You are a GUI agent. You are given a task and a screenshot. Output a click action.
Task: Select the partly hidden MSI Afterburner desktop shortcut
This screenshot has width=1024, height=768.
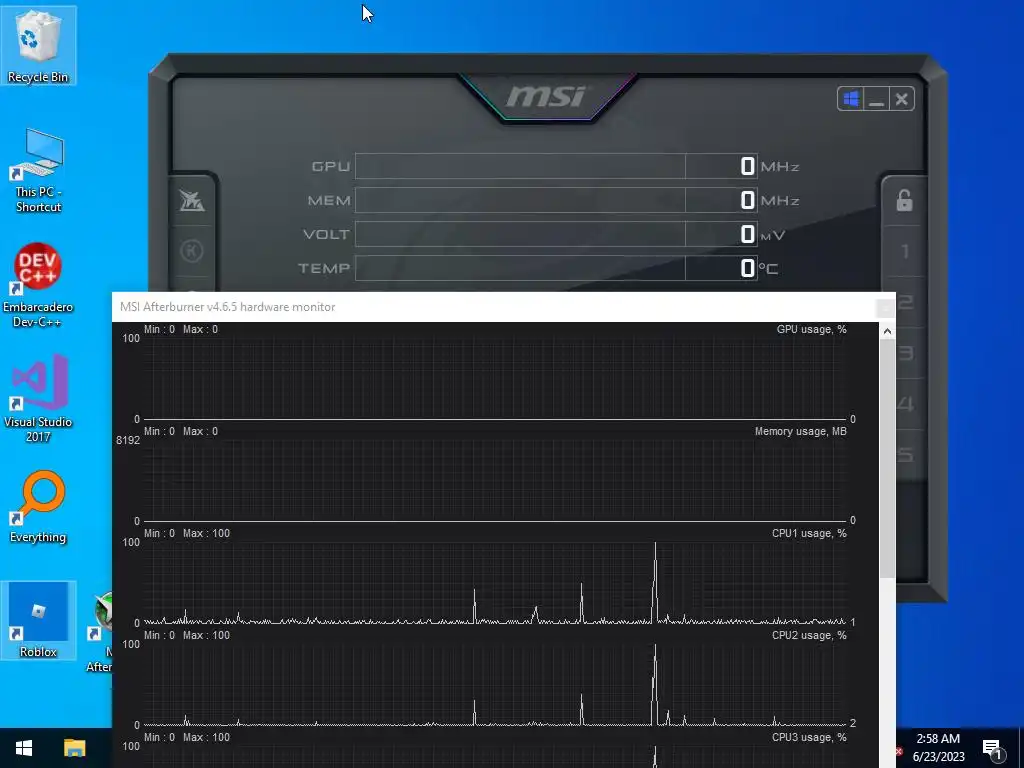99,632
